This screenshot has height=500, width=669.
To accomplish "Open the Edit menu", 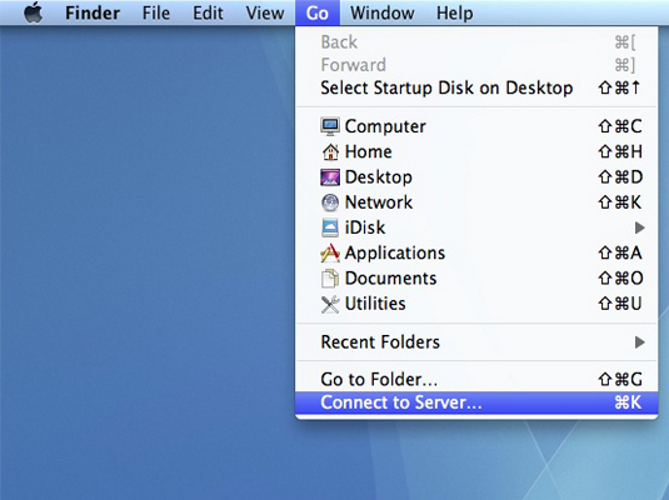I will [208, 13].
